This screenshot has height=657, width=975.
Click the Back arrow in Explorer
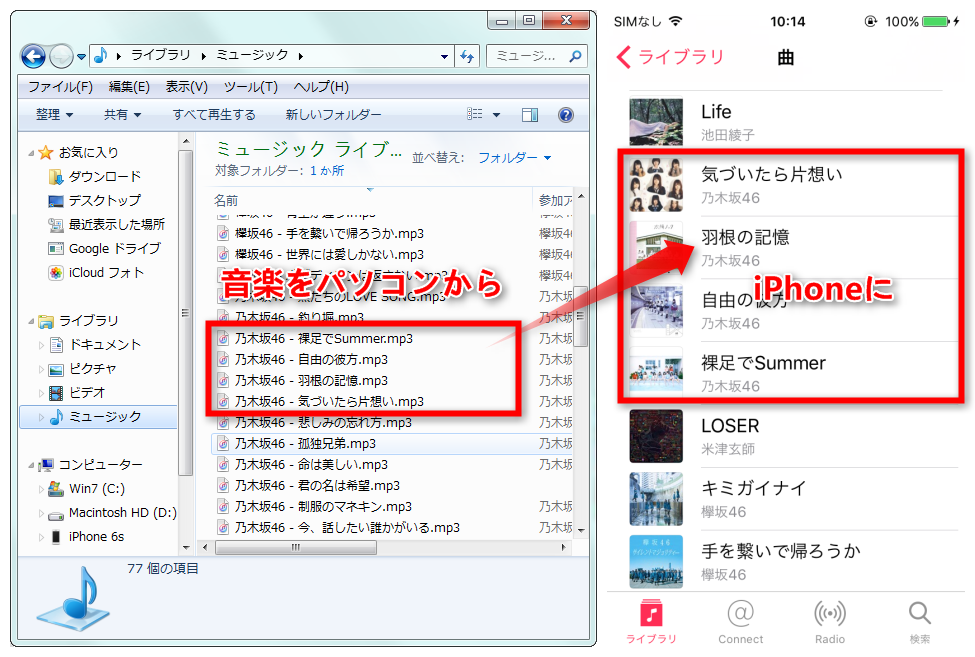pyautogui.click(x=33, y=57)
